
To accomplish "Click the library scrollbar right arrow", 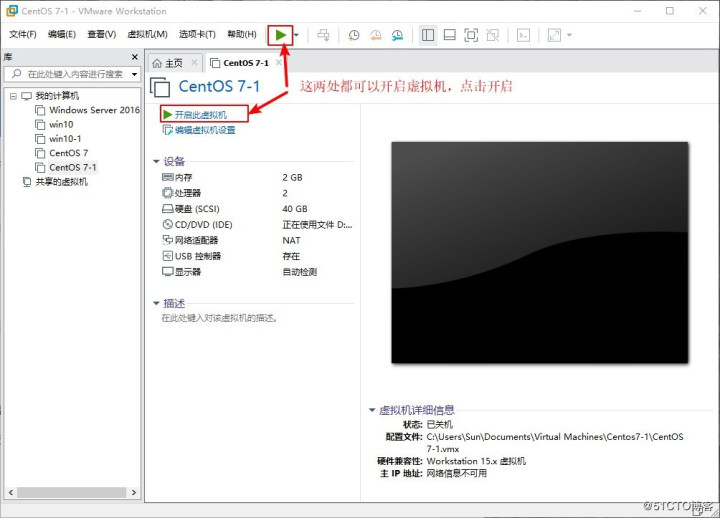I will [134, 492].
